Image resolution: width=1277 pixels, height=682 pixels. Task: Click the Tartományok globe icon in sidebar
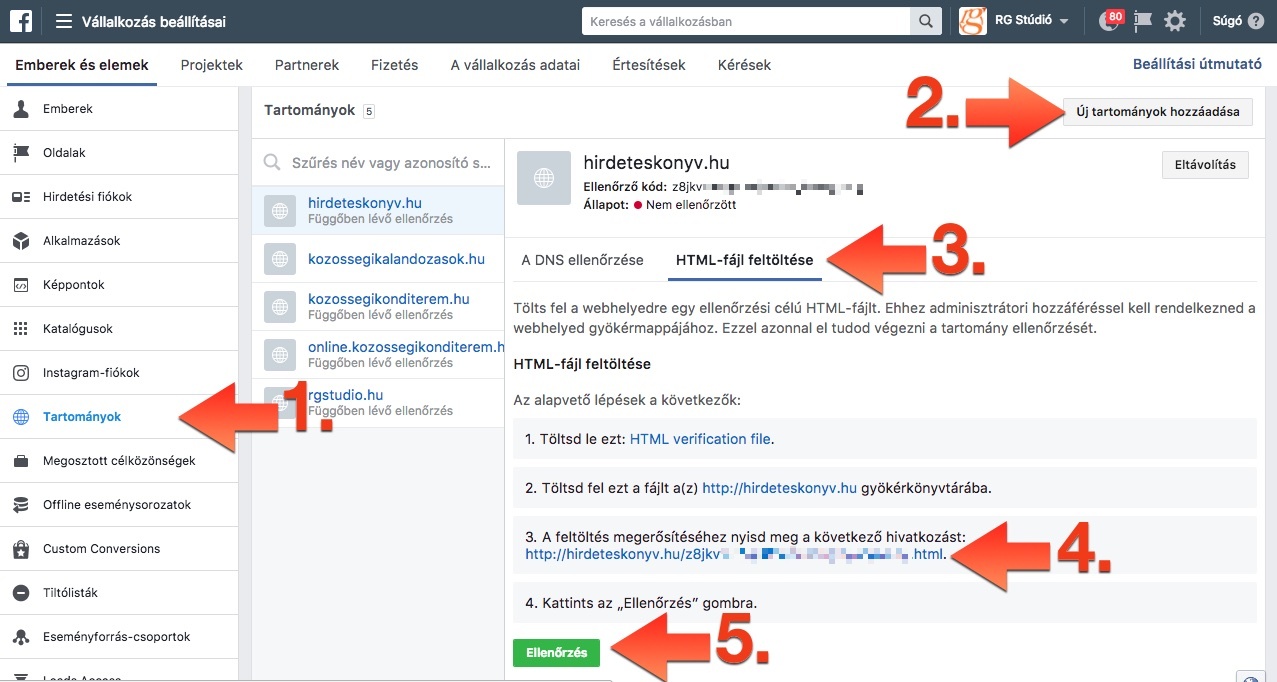point(20,417)
